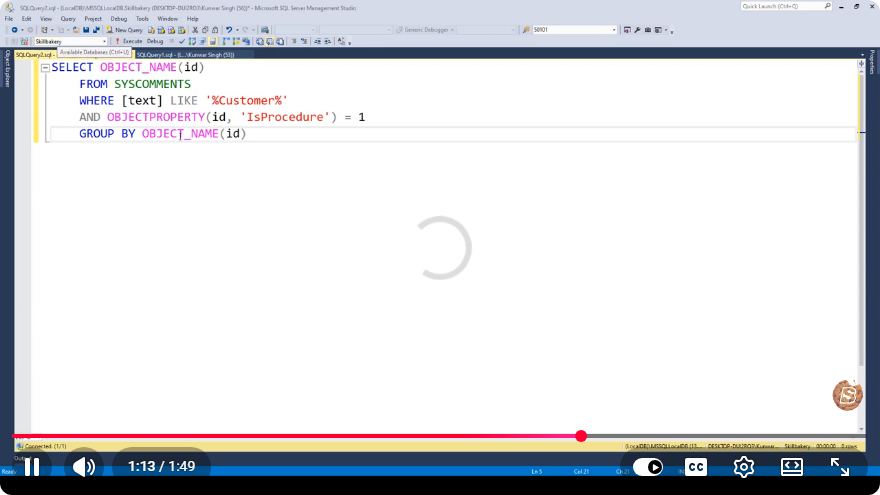Click the Save All icon
880x495 pixels.
tap(96, 30)
